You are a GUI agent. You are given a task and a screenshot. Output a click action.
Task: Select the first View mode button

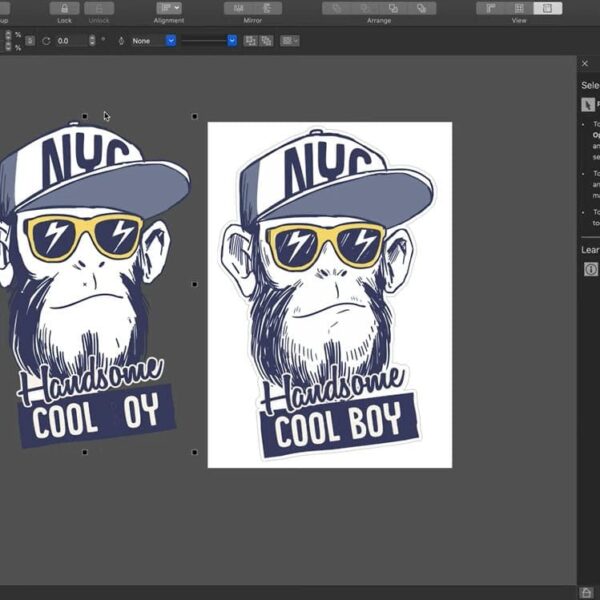click(x=490, y=8)
